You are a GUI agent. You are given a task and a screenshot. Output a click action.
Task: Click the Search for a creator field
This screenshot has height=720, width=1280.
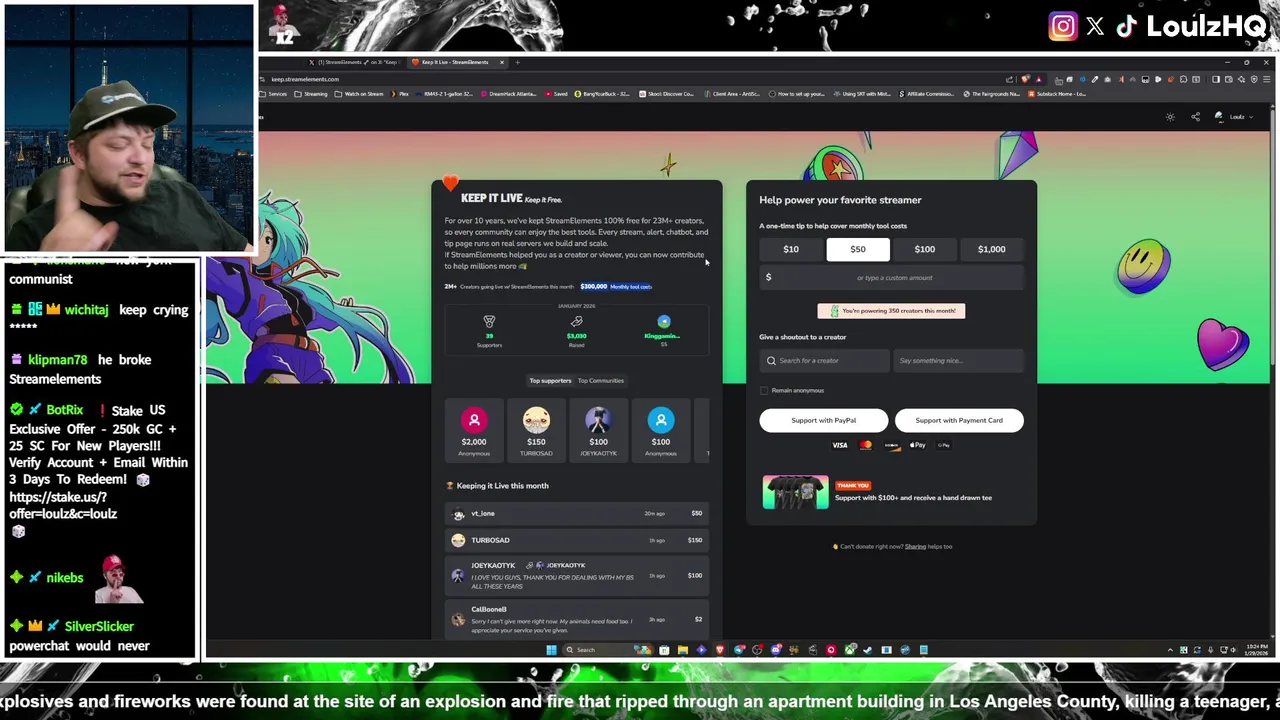click(x=824, y=360)
